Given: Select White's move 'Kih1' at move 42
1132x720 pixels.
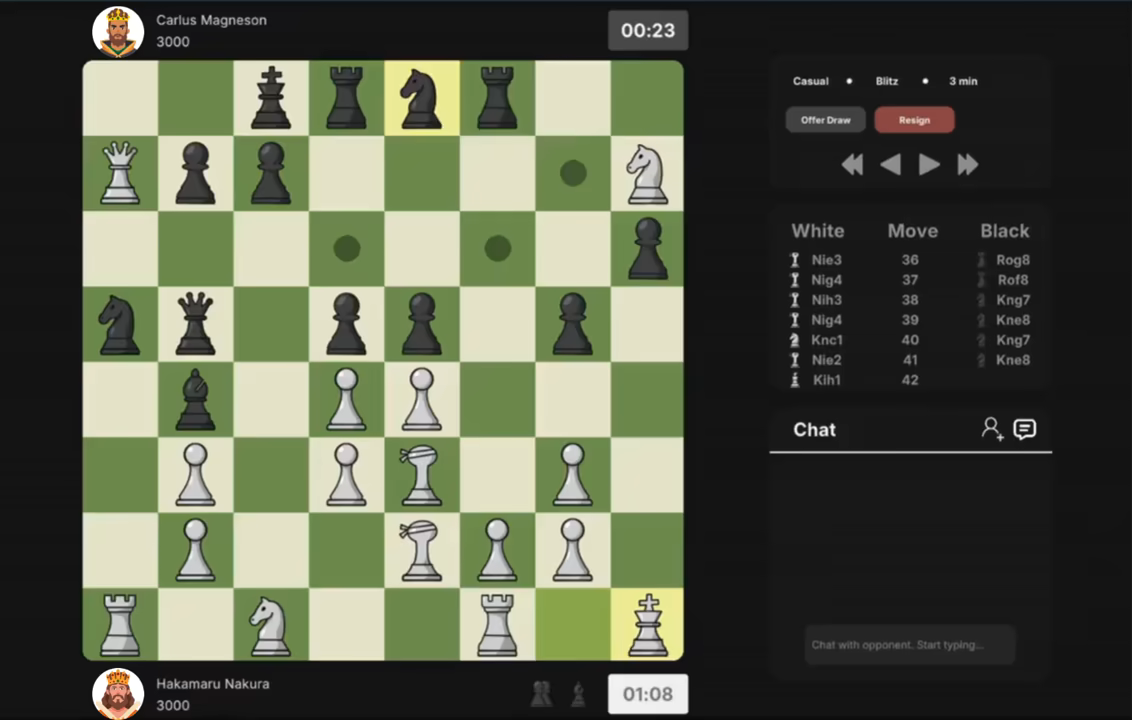Looking at the screenshot, I should 827,380.
